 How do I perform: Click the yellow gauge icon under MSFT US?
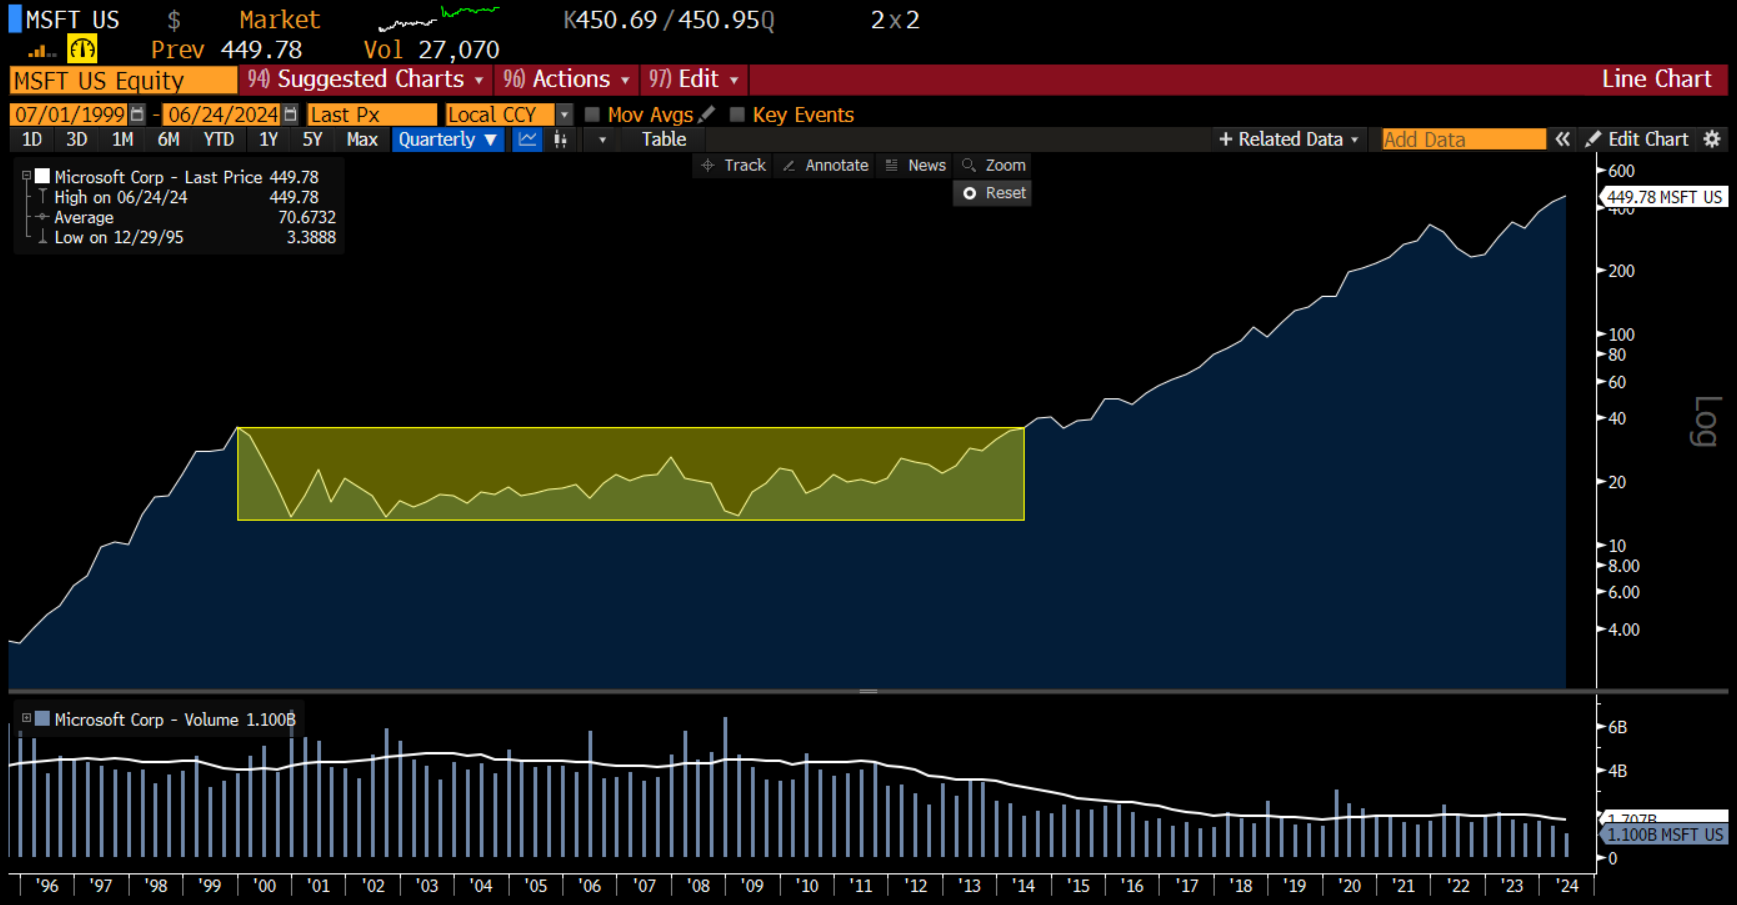[x=82, y=48]
